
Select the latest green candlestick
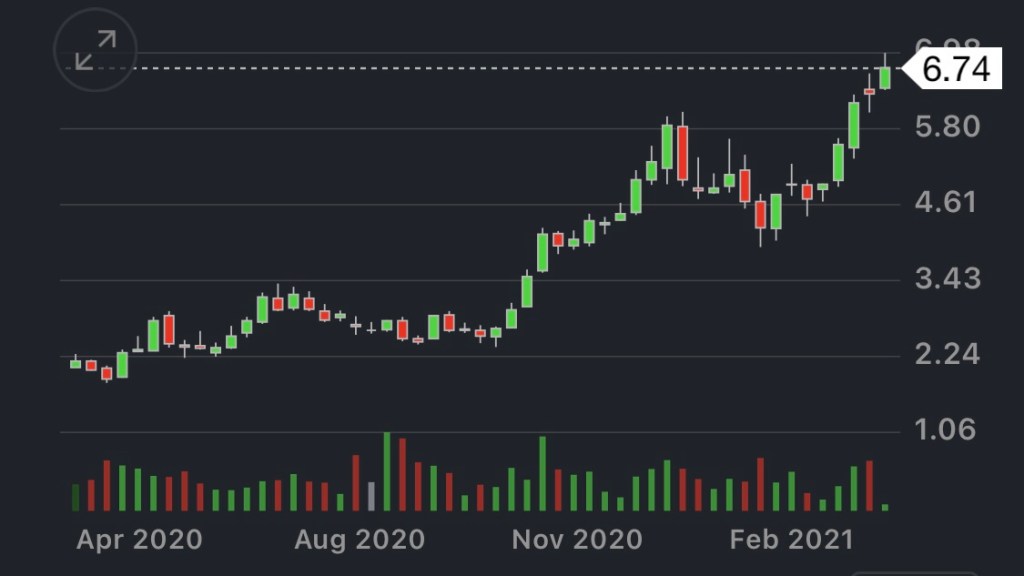[x=885, y=77]
